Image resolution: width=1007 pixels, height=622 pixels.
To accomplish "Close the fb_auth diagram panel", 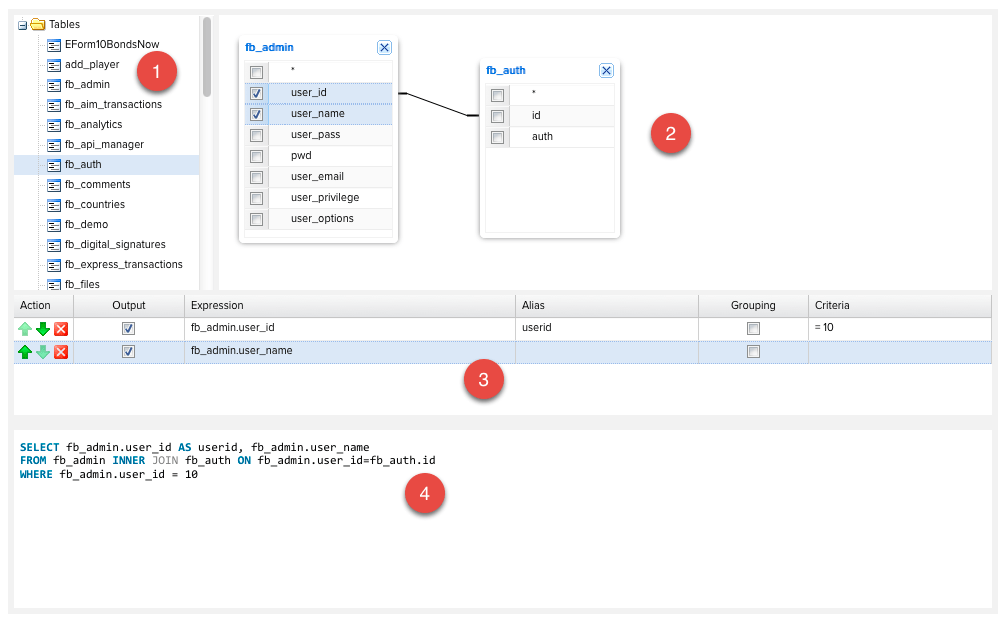I will (x=606, y=70).
